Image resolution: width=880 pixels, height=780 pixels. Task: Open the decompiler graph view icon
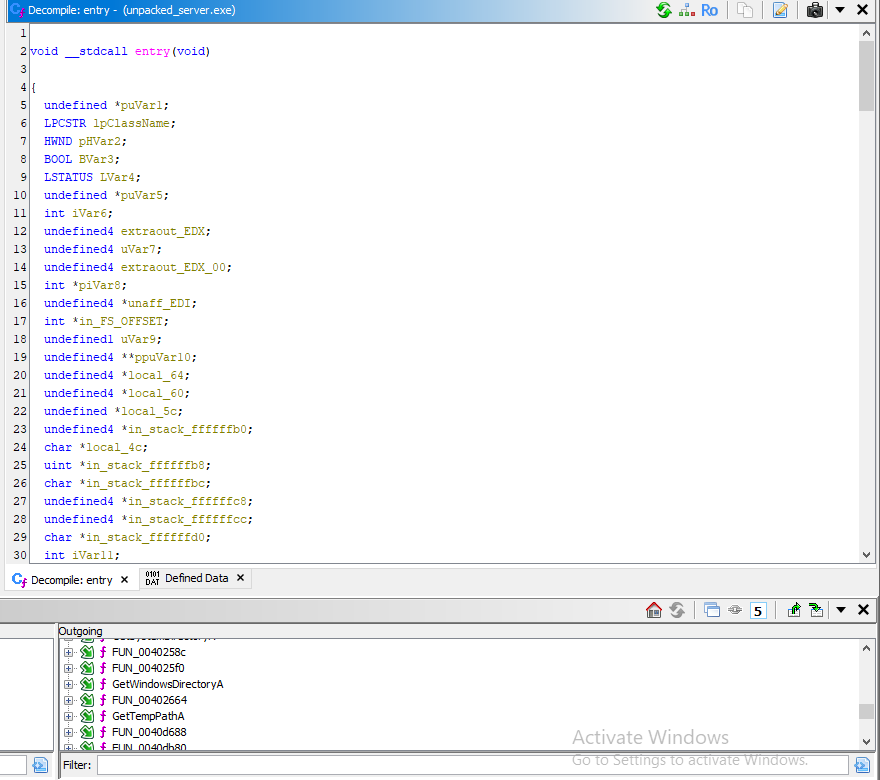coord(687,10)
